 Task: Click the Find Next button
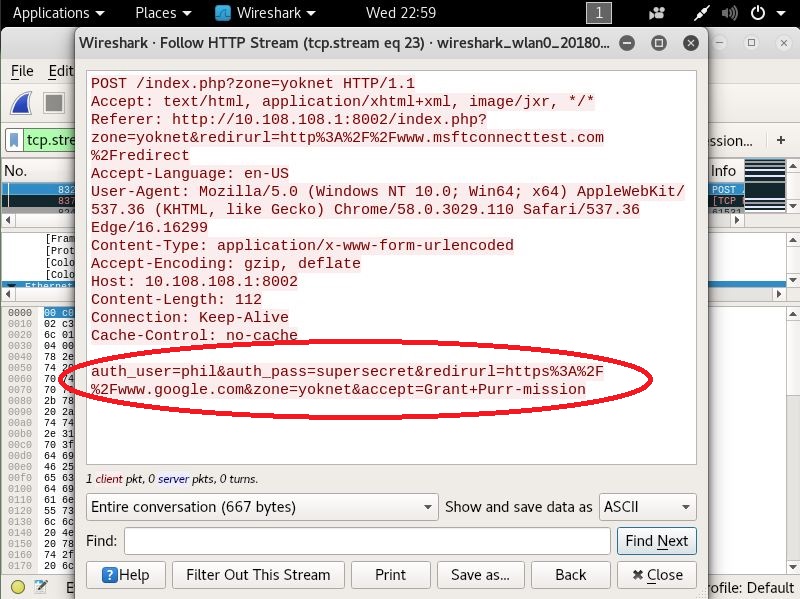[x=656, y=541]
